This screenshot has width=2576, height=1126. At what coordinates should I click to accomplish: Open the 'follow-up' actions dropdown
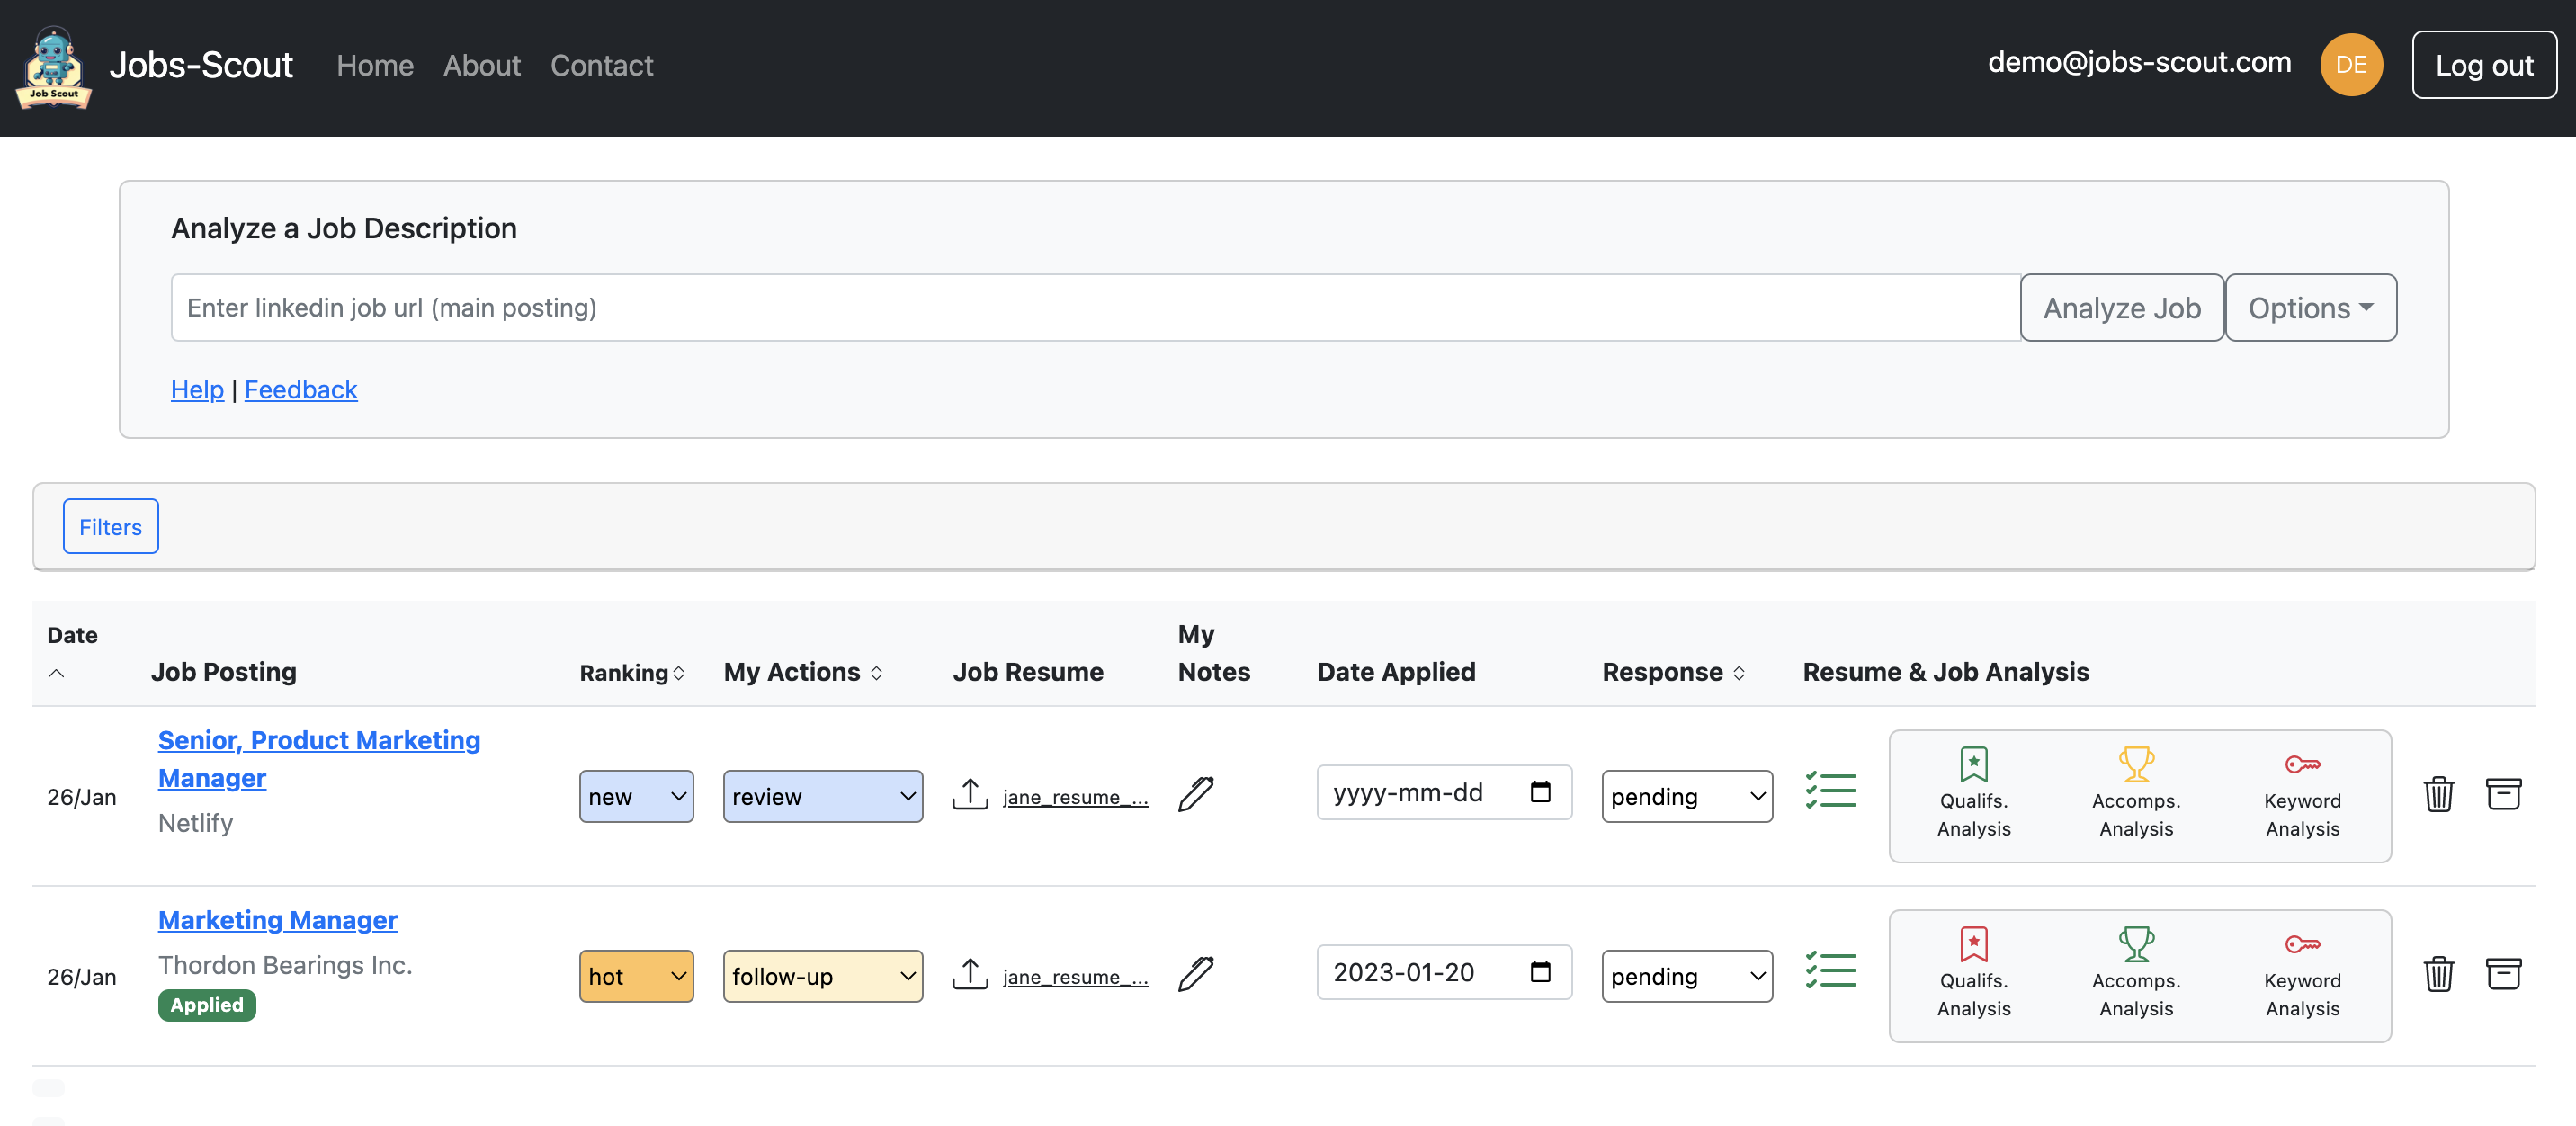pos(823,976)
